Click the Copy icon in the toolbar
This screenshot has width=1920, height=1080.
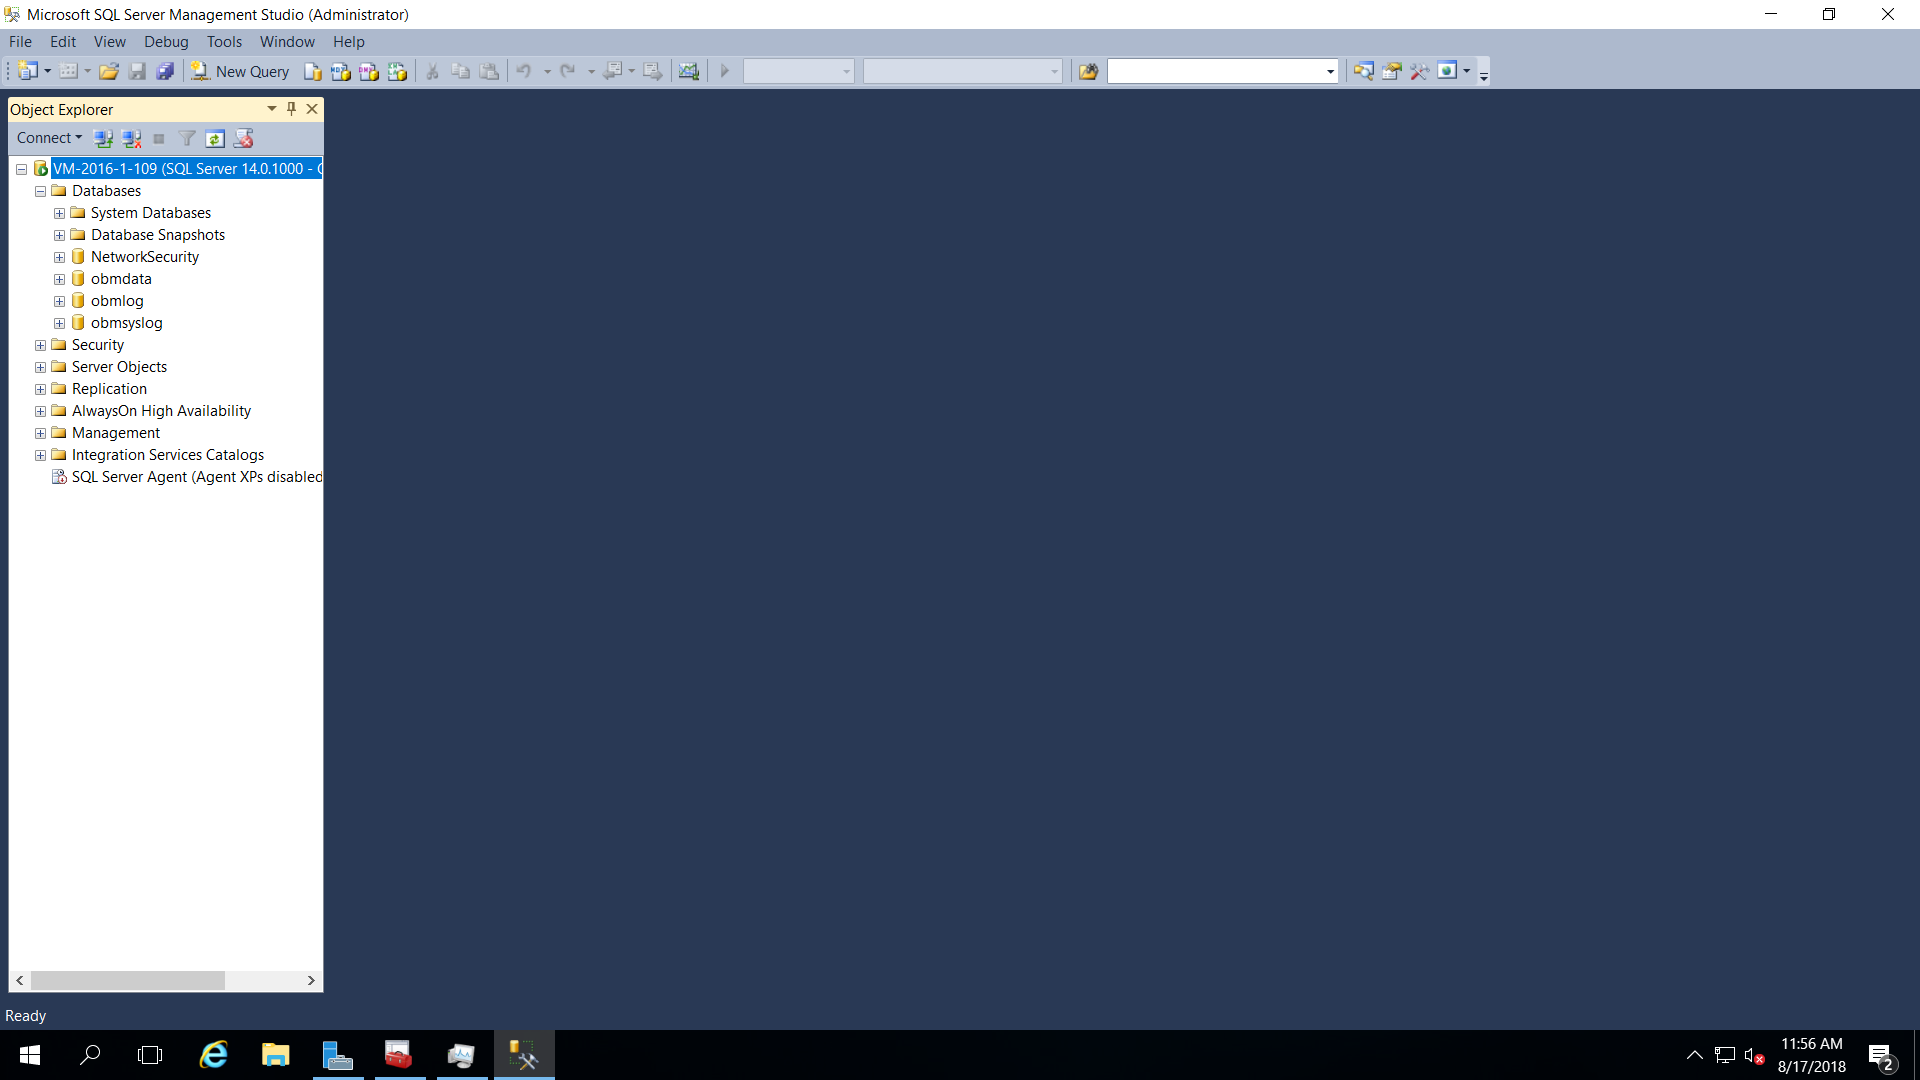tap(460, 71)
